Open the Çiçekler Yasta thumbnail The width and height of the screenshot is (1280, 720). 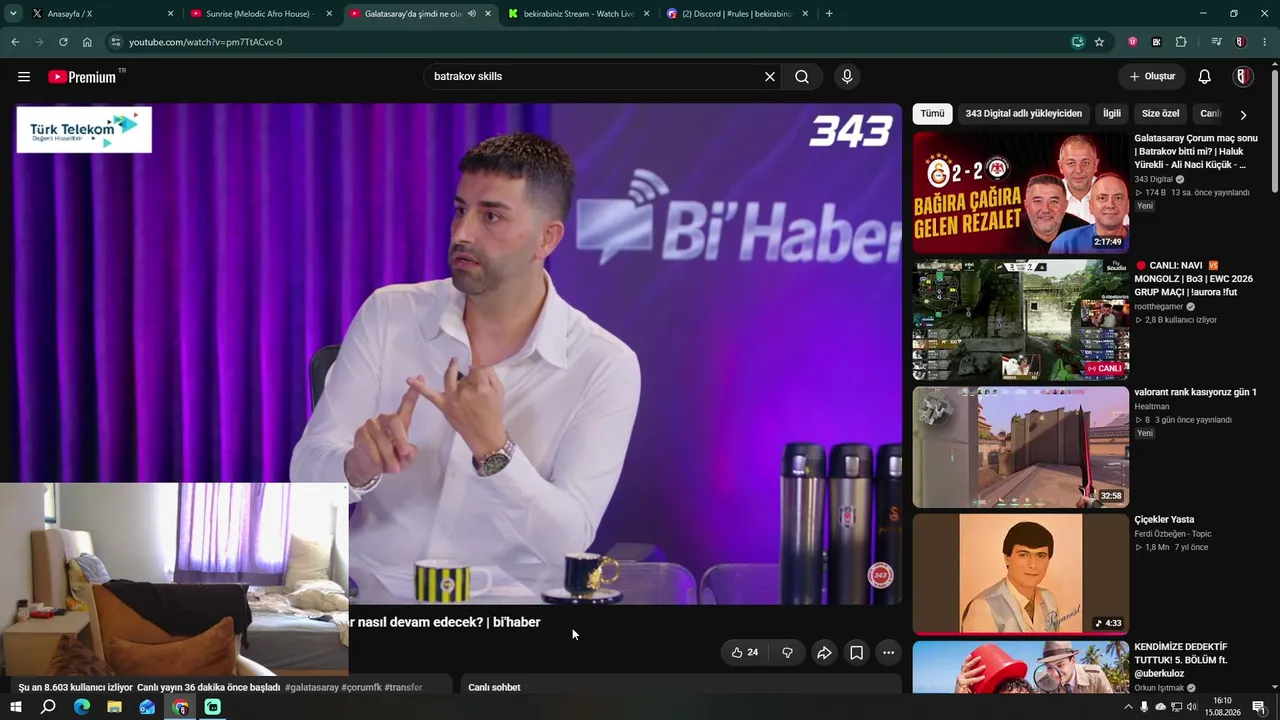pyautogui.click(x=1021, y=574)
